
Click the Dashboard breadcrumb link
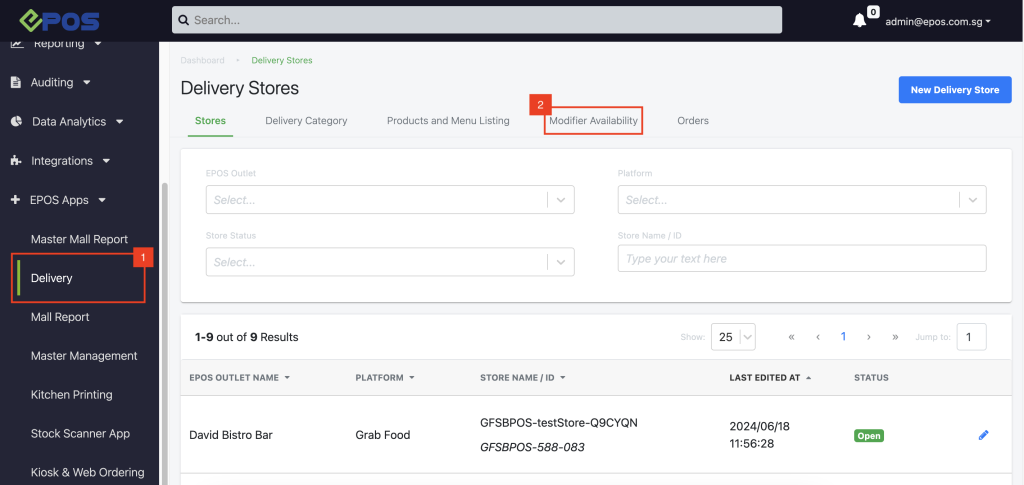[202, 60]
